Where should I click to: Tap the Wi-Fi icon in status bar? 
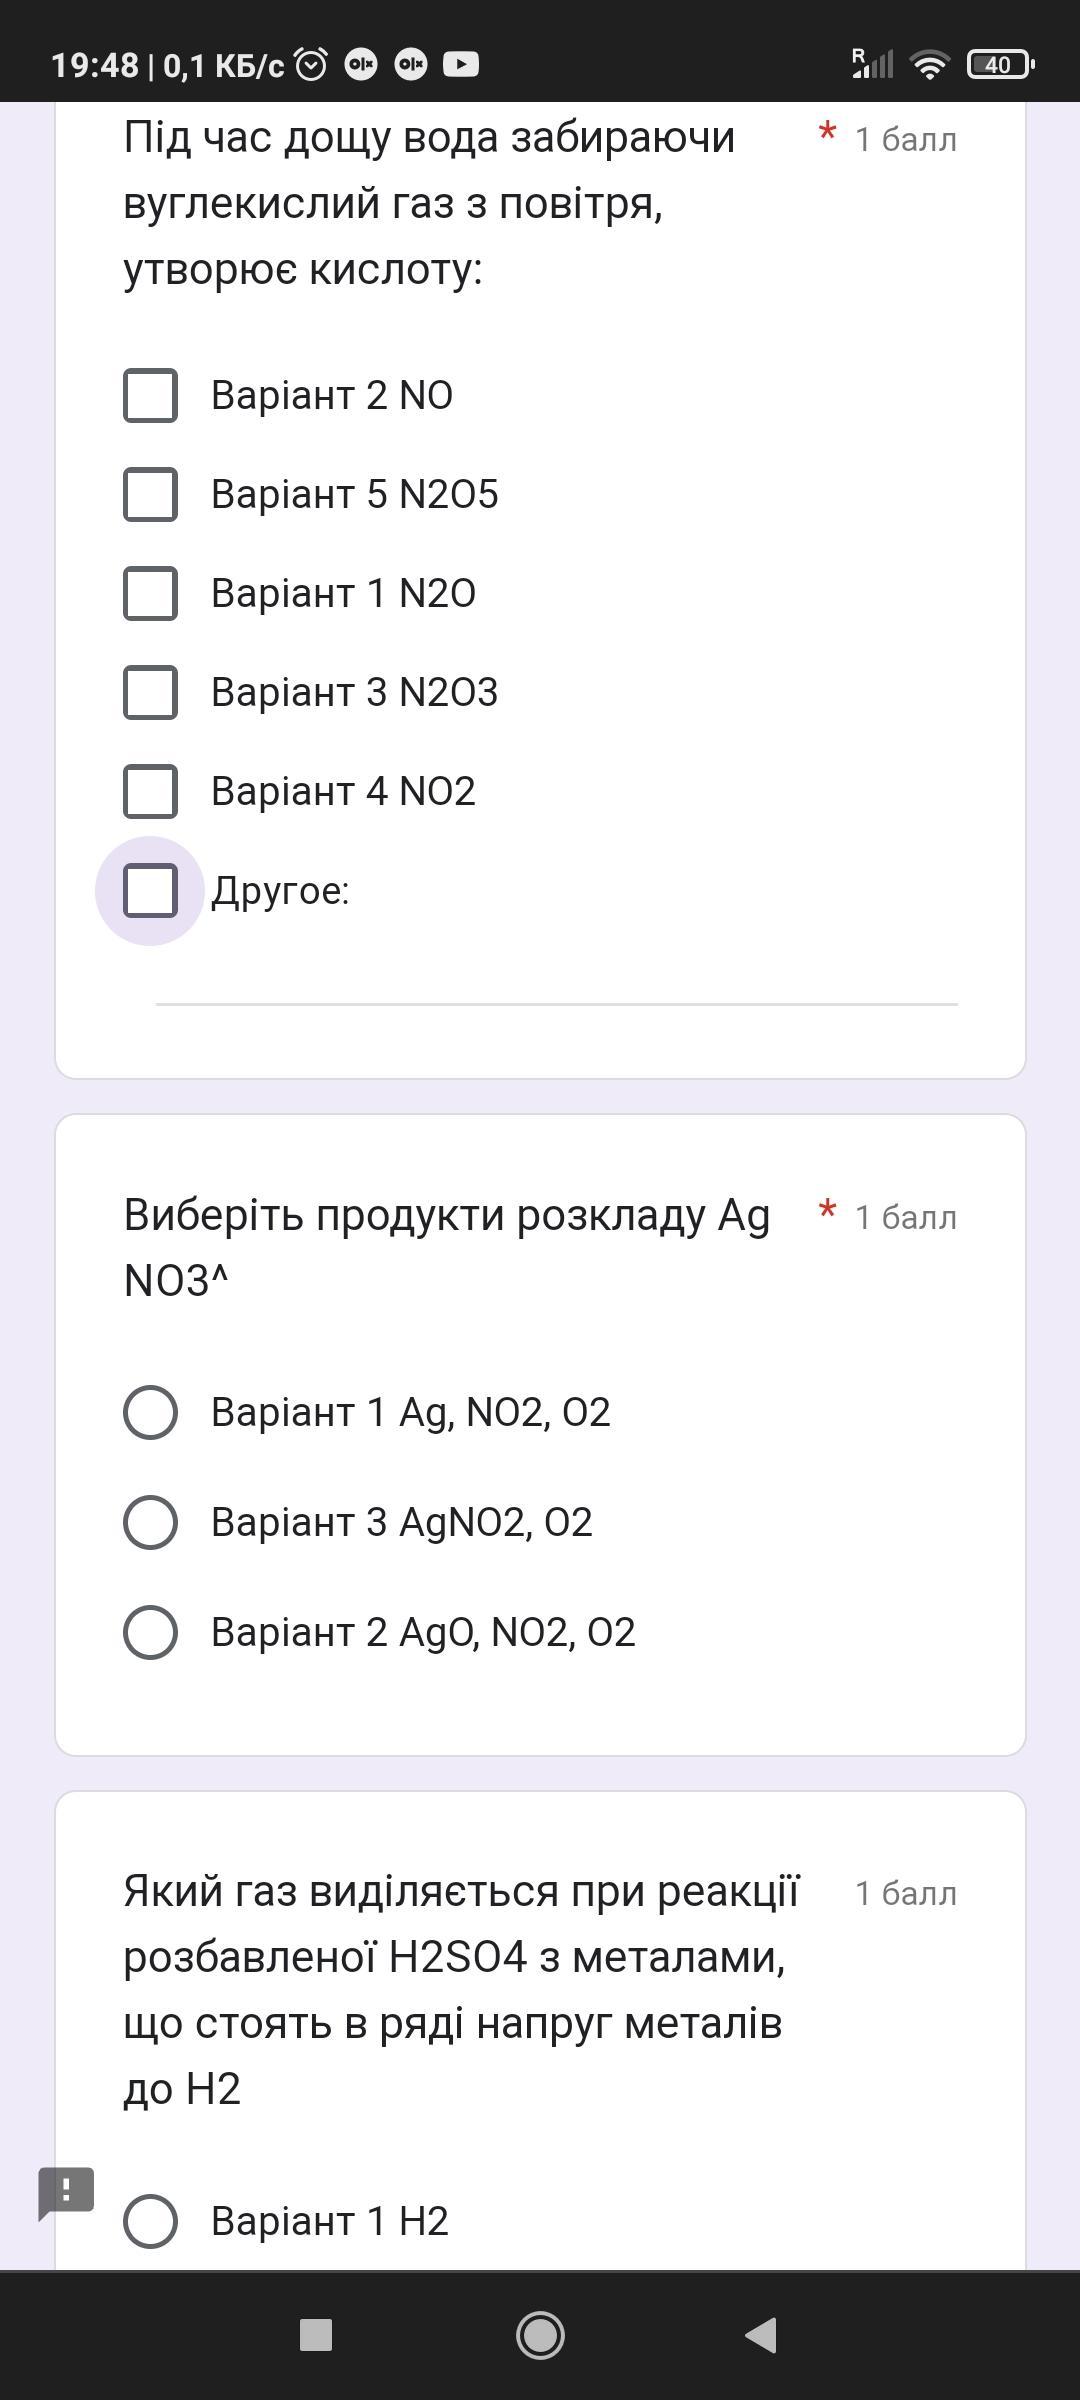point(929,65)
